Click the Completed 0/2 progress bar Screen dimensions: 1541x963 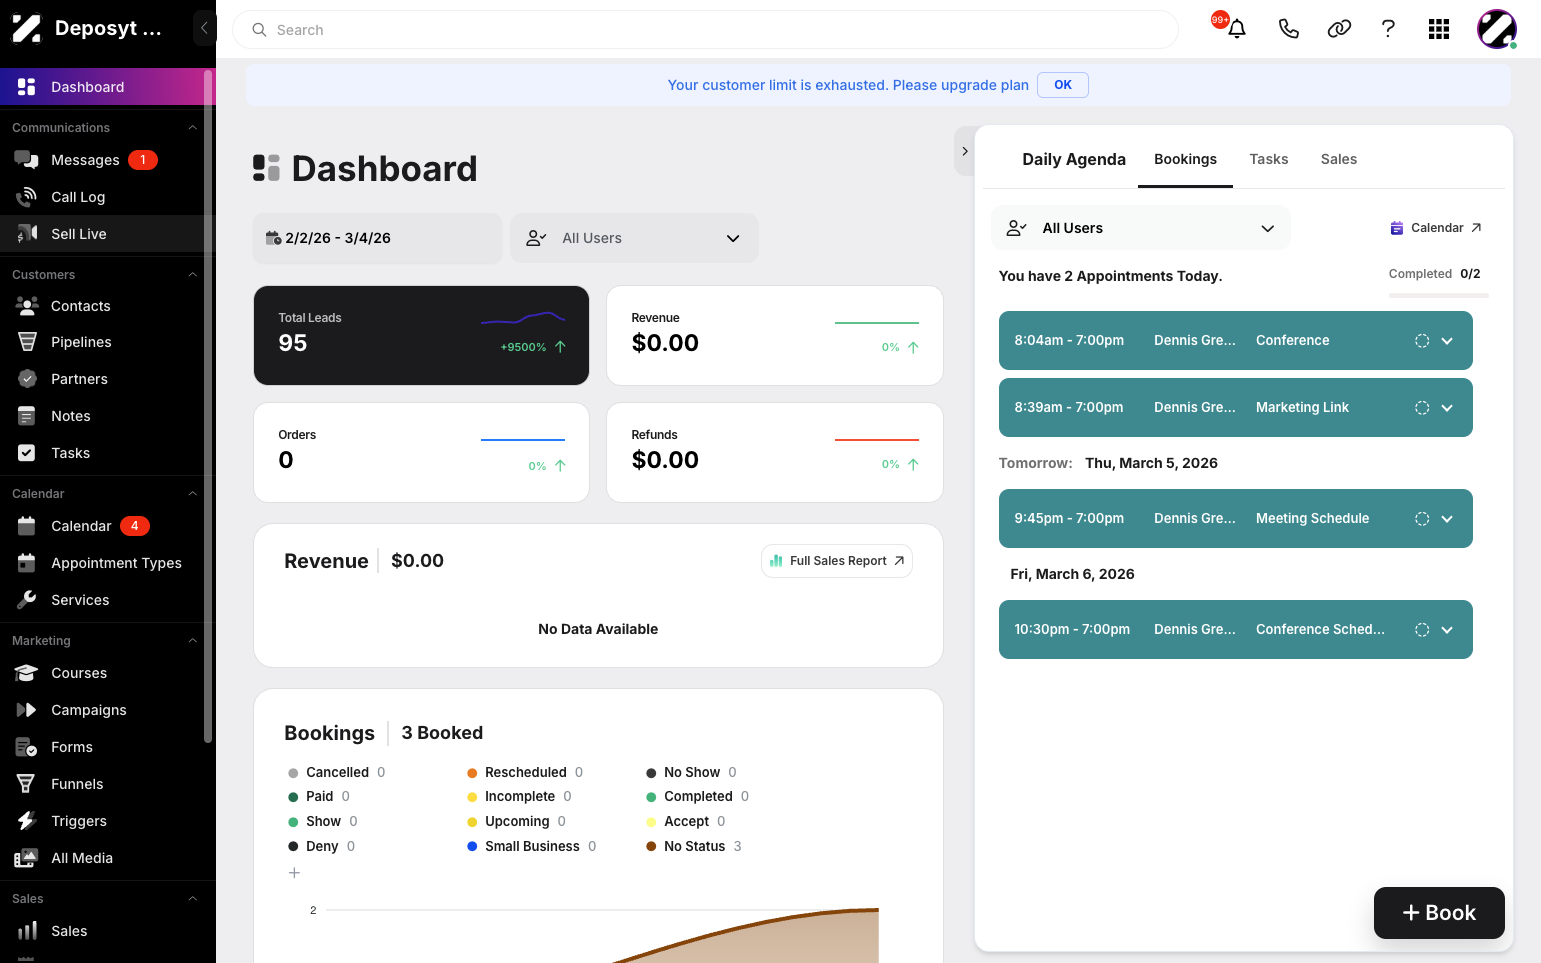[1438, 295]
